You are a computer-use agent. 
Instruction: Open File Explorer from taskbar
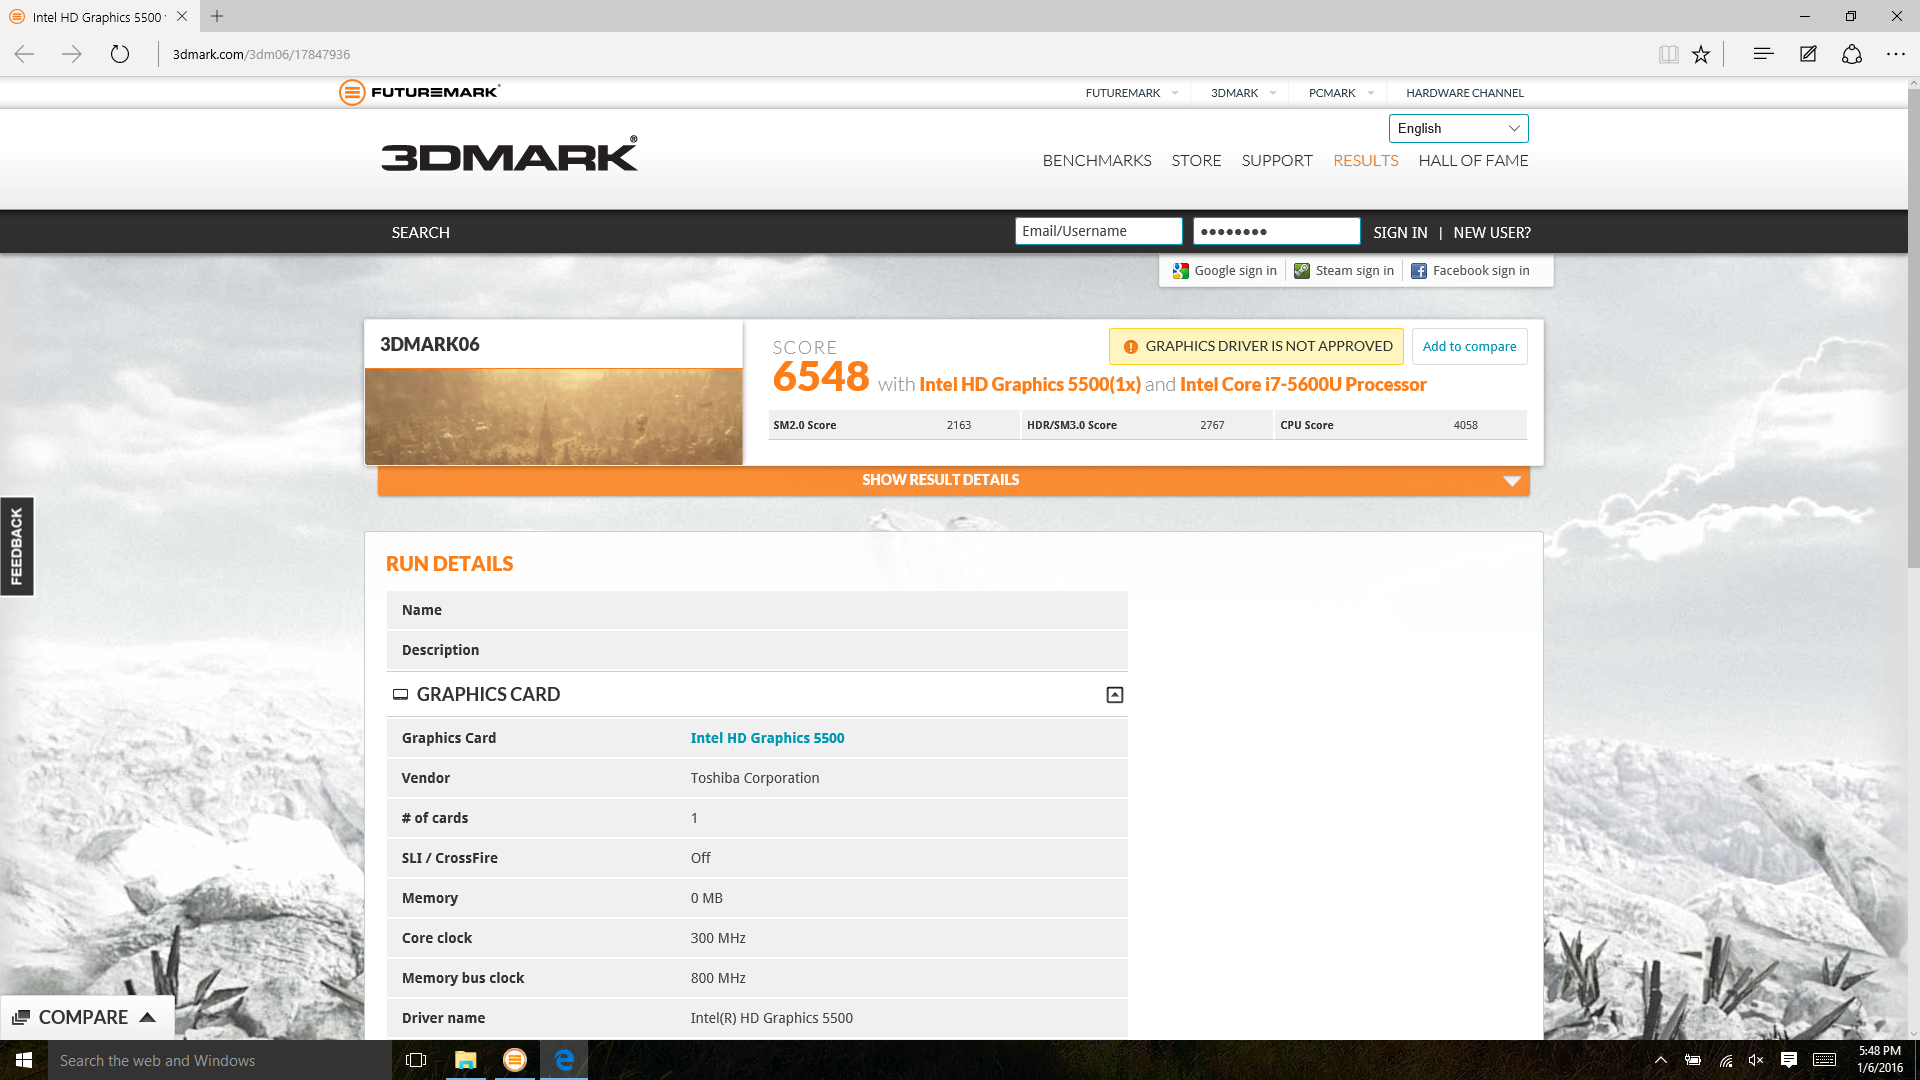pyautogui.click(x=465, y=1060)
